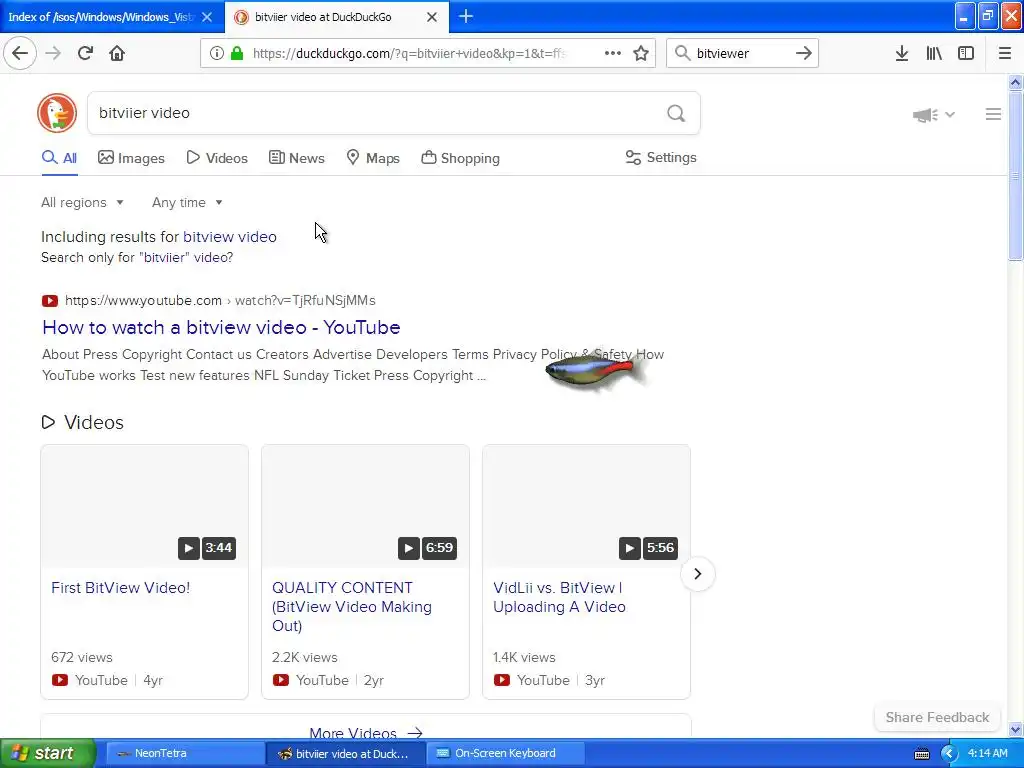Open the Firefox hamburger menu
The width and height of the screenshot is (1024, 768).
(x=1005, y=53)
